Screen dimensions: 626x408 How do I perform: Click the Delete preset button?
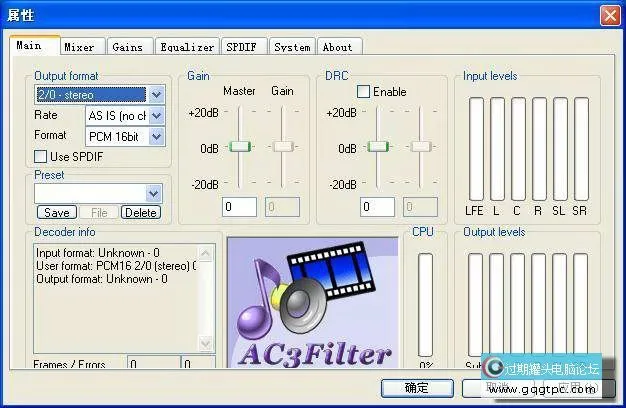tap(140, 212)
